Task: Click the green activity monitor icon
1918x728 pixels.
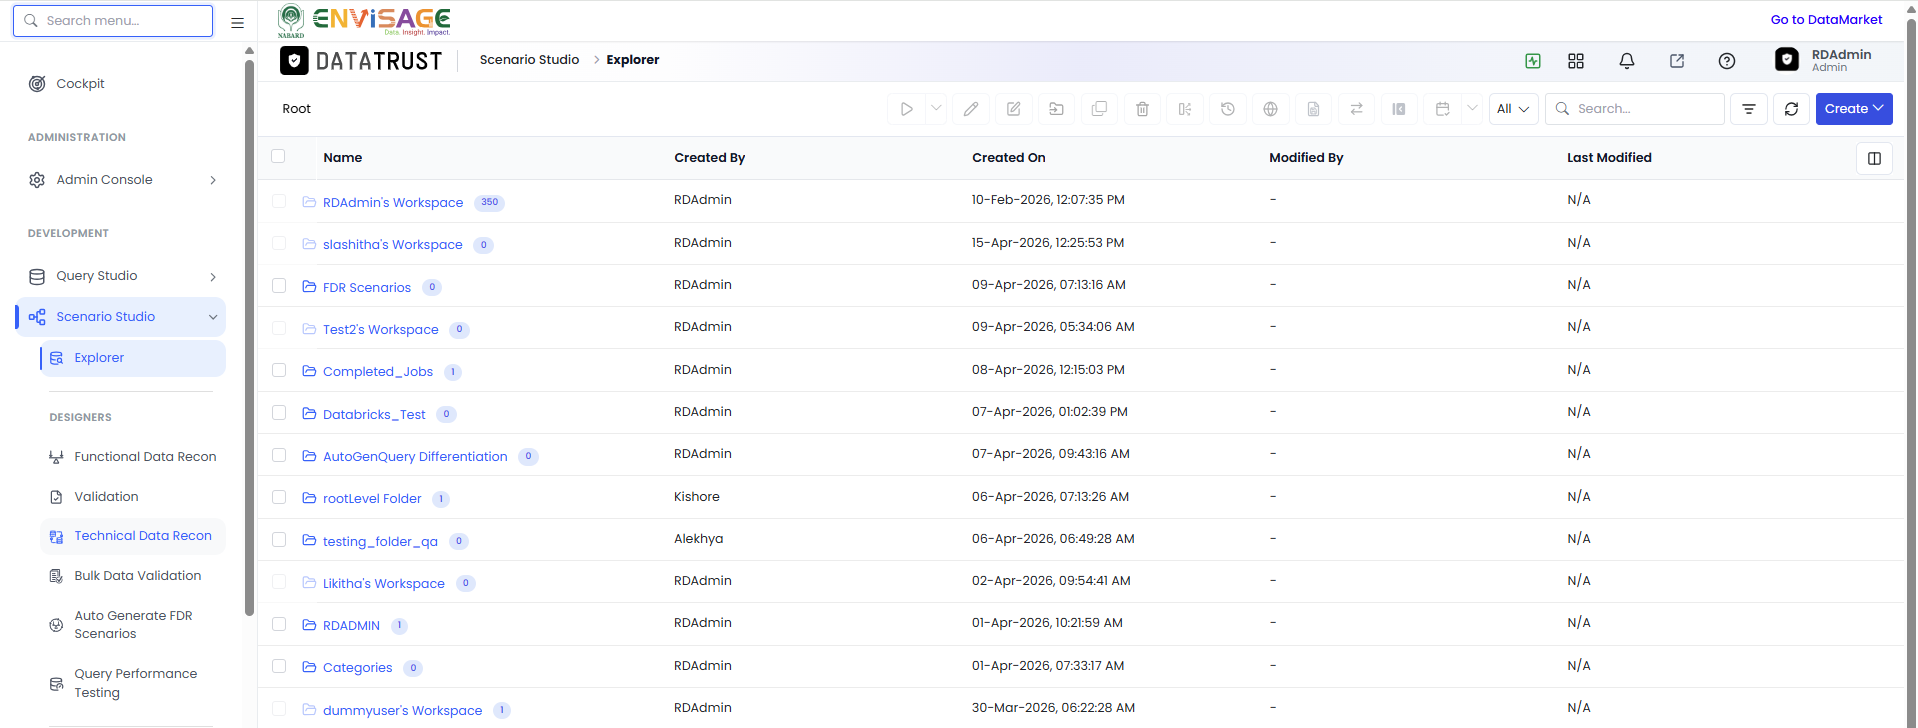Action: click(x=1533, y=61)
